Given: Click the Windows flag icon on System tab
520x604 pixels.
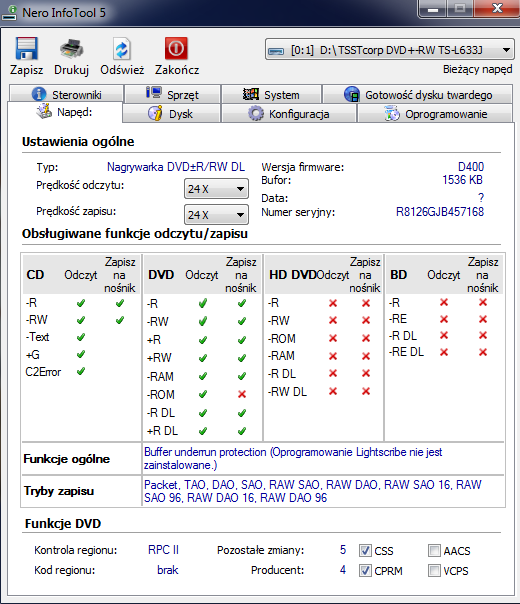Looking at the screenshot, I should pyautogui.click(x=250, y=94).
